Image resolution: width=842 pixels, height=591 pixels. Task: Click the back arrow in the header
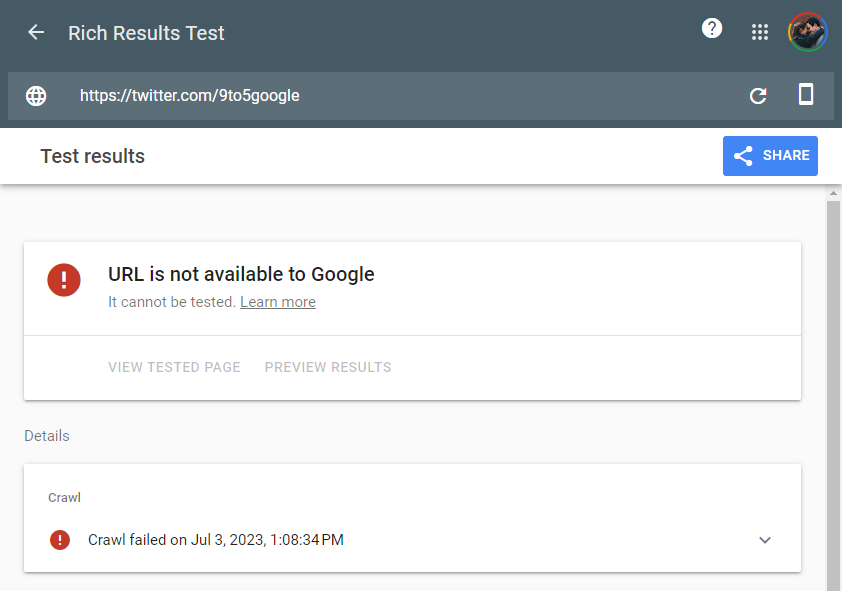tap(36, 32)
